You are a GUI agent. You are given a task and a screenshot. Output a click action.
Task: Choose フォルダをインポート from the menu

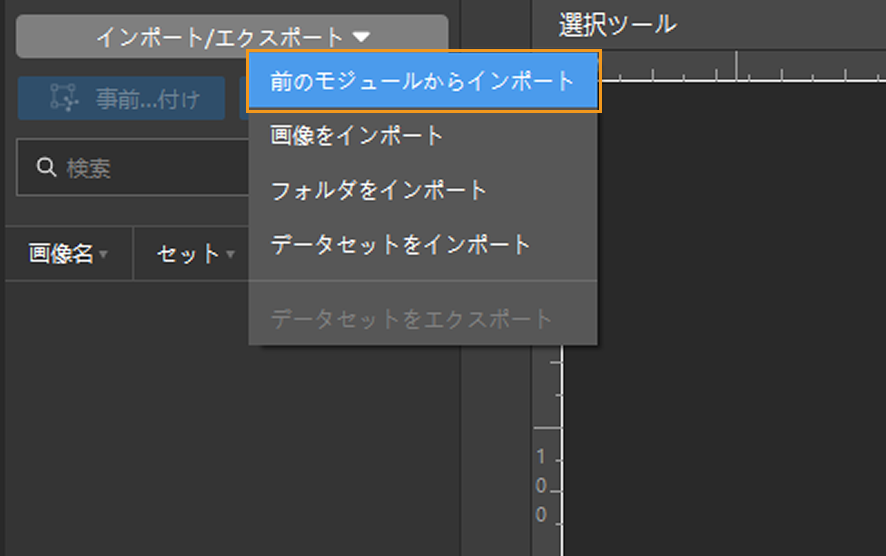coord(423,190)
